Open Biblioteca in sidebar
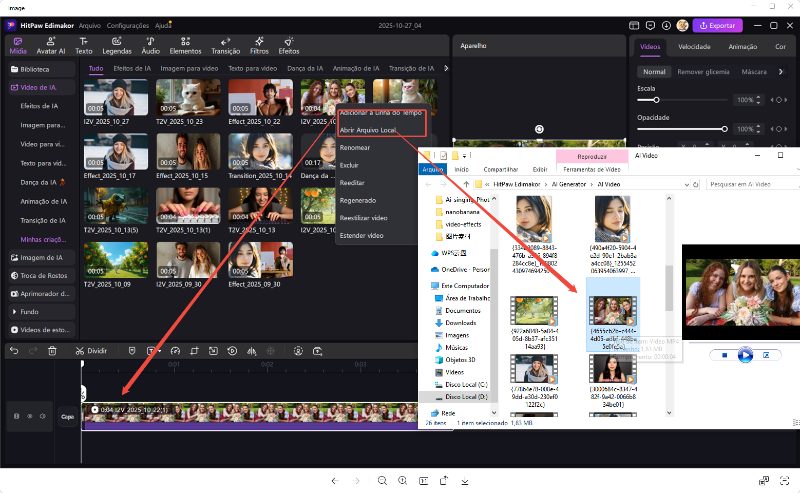Image resolution: width=800 pixels, height=493 pixels. (42, 69)
